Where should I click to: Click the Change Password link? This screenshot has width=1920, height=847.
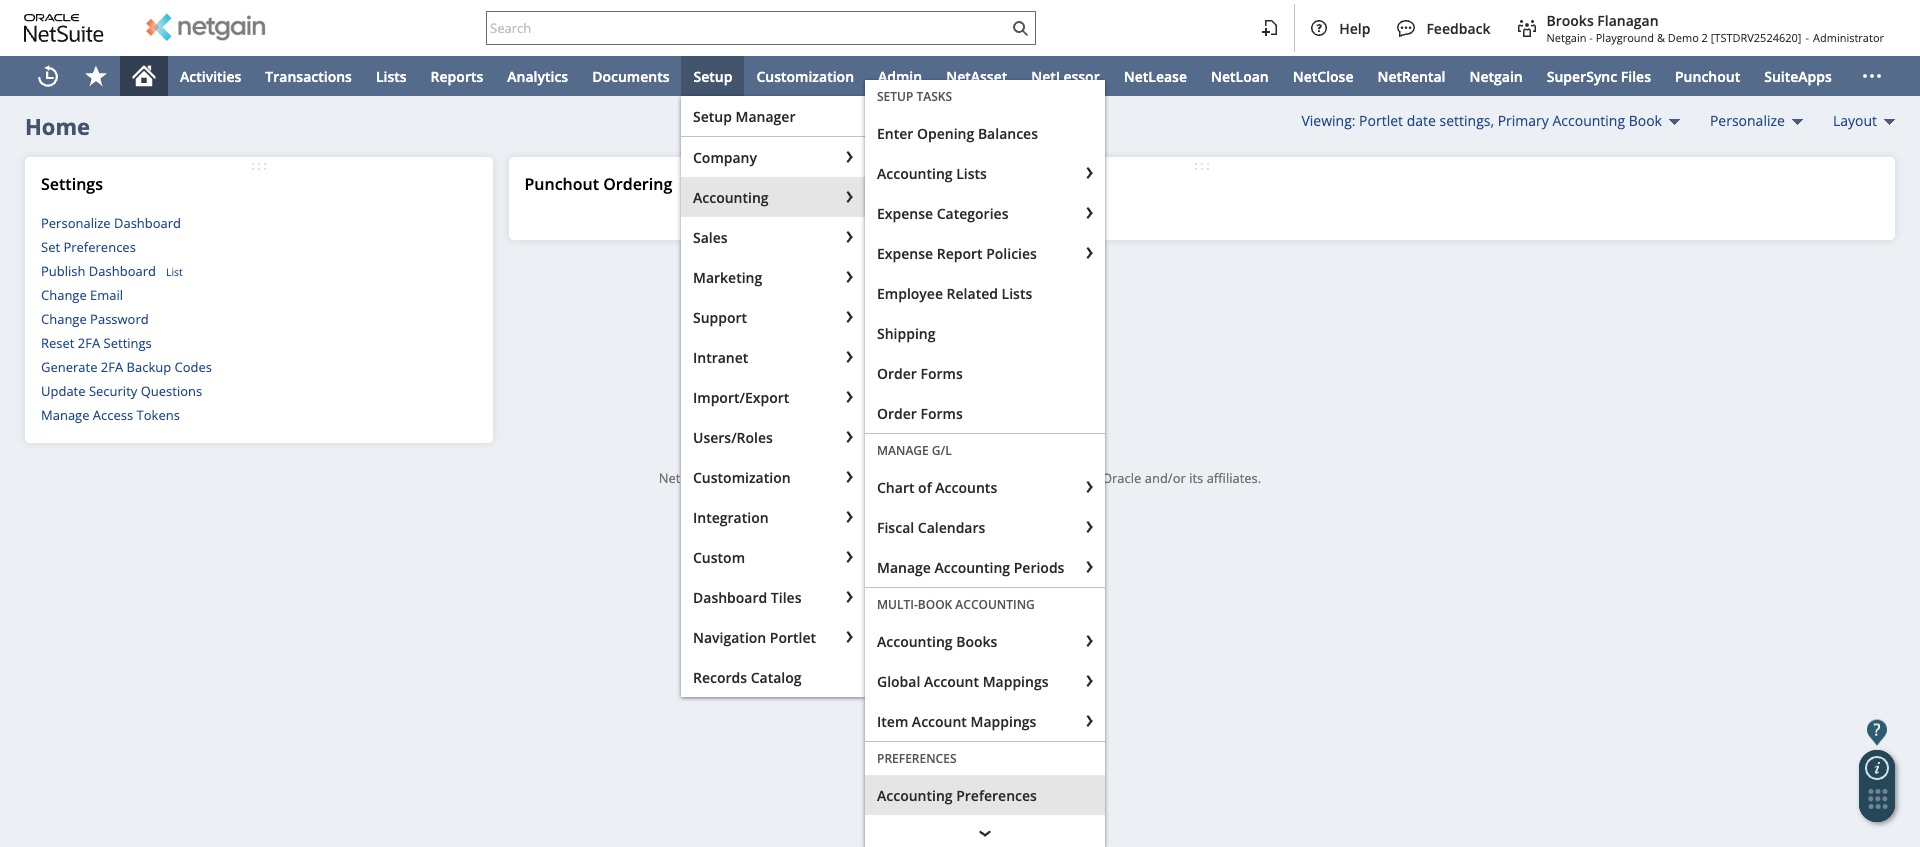[94, 319]
